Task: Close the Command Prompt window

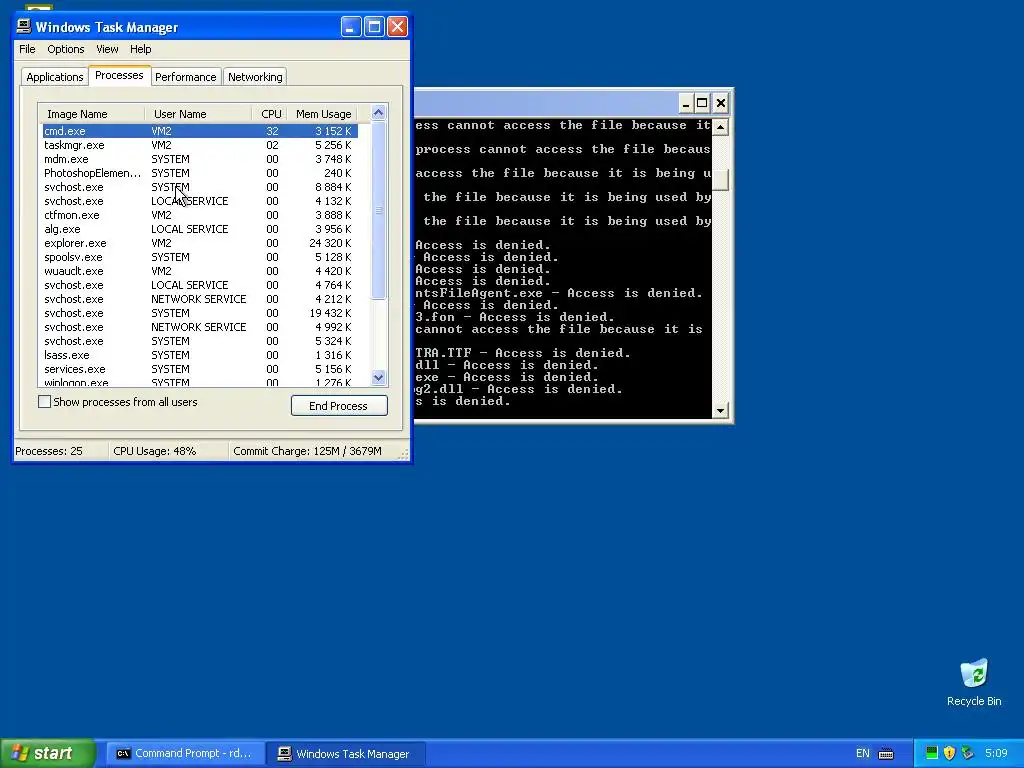Action: [720, 103]
